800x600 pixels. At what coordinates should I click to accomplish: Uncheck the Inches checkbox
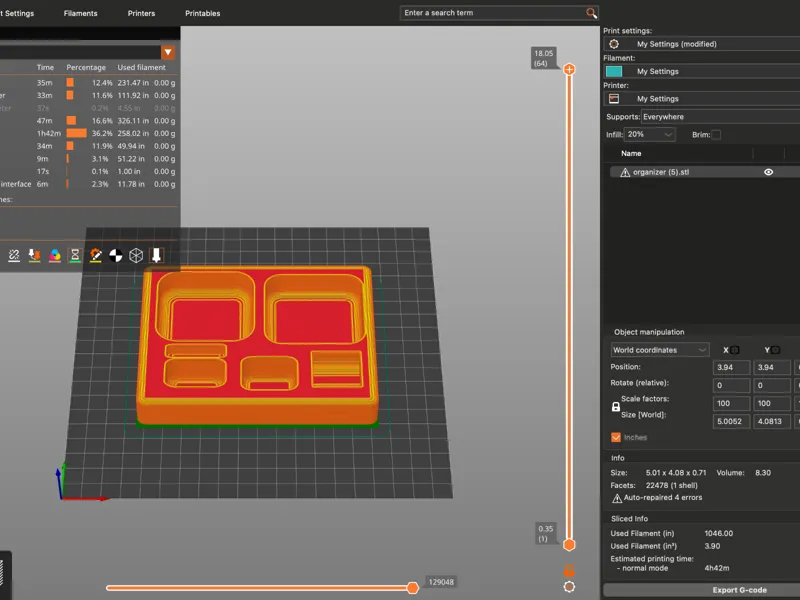click(x=616, y=437)
